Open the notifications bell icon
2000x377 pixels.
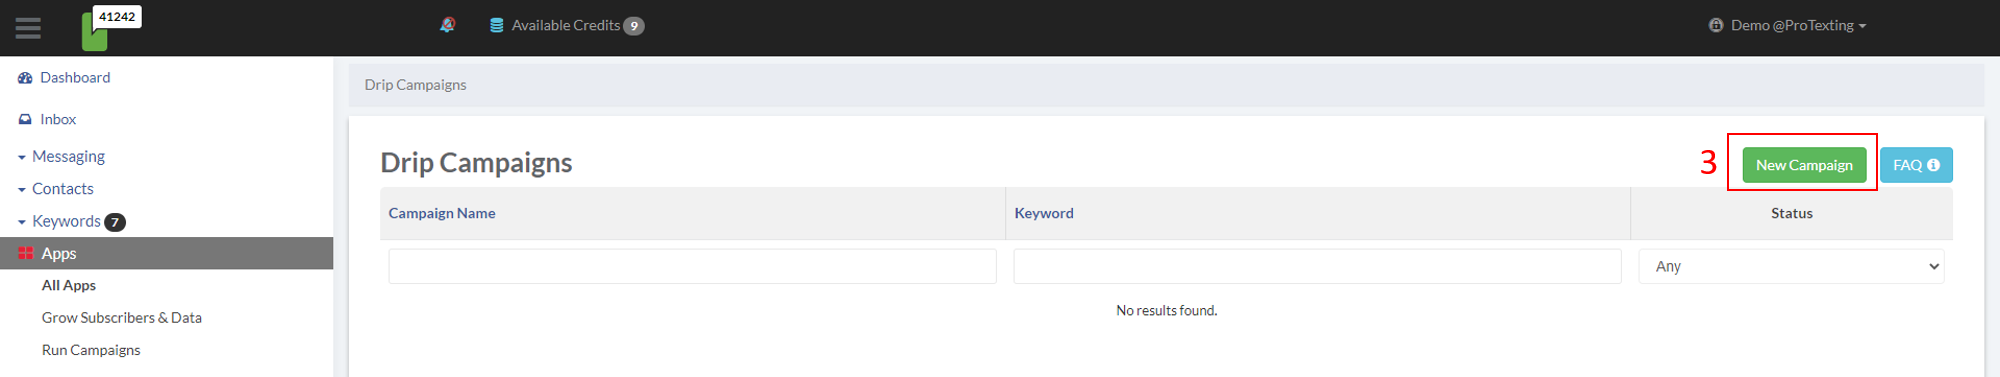point(447,25)
